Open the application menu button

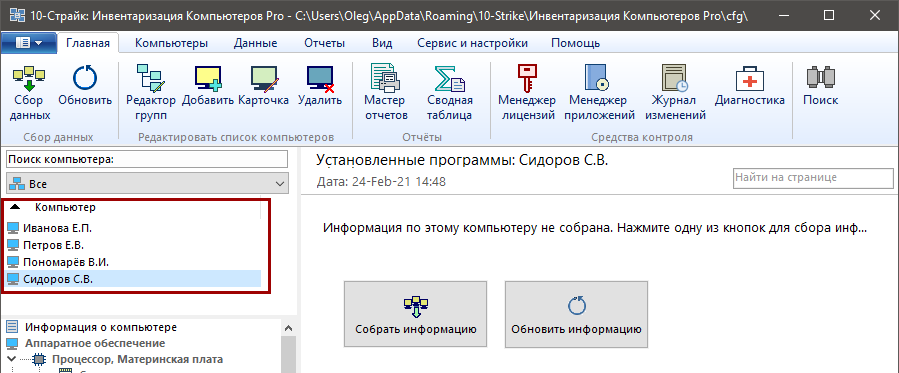point(29,42)
